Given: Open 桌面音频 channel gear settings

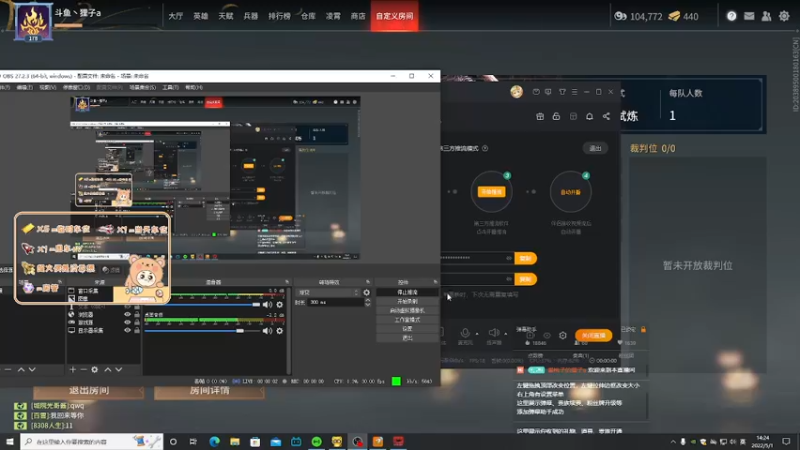Looking at the screenshot, I should (x=280, y=331).
